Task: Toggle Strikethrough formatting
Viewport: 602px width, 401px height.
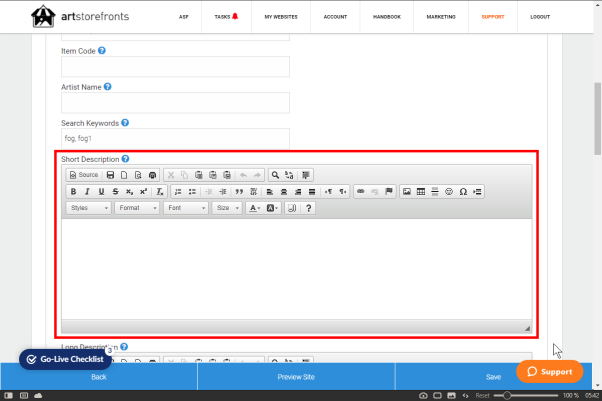Action: click(x=115, y=192)
